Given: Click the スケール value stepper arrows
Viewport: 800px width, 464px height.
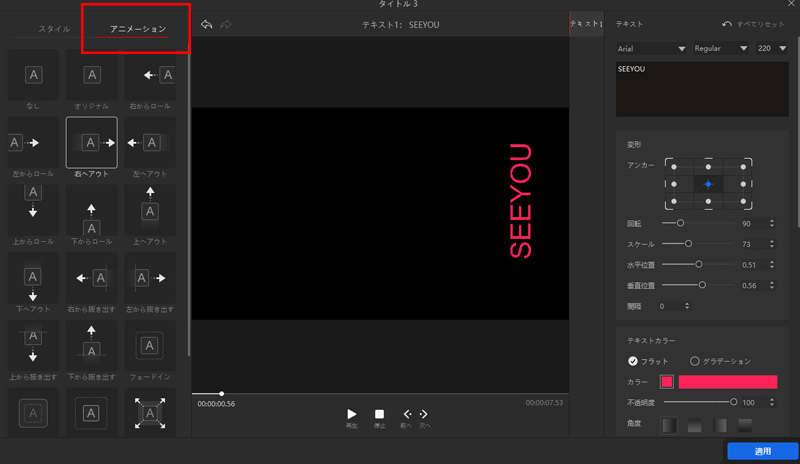Looking at the screenshot, I should point(771,244).
